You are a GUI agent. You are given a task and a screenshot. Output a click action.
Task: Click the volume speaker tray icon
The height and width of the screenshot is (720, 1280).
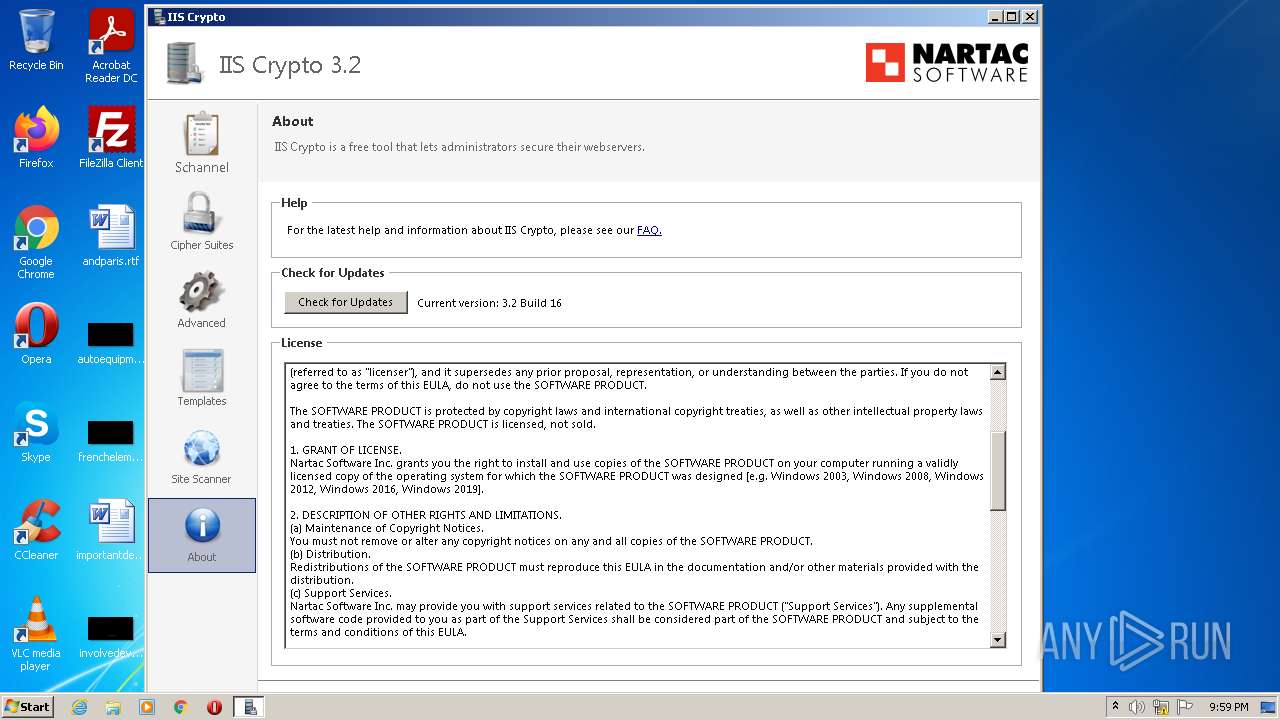[x=1137, y=707]
